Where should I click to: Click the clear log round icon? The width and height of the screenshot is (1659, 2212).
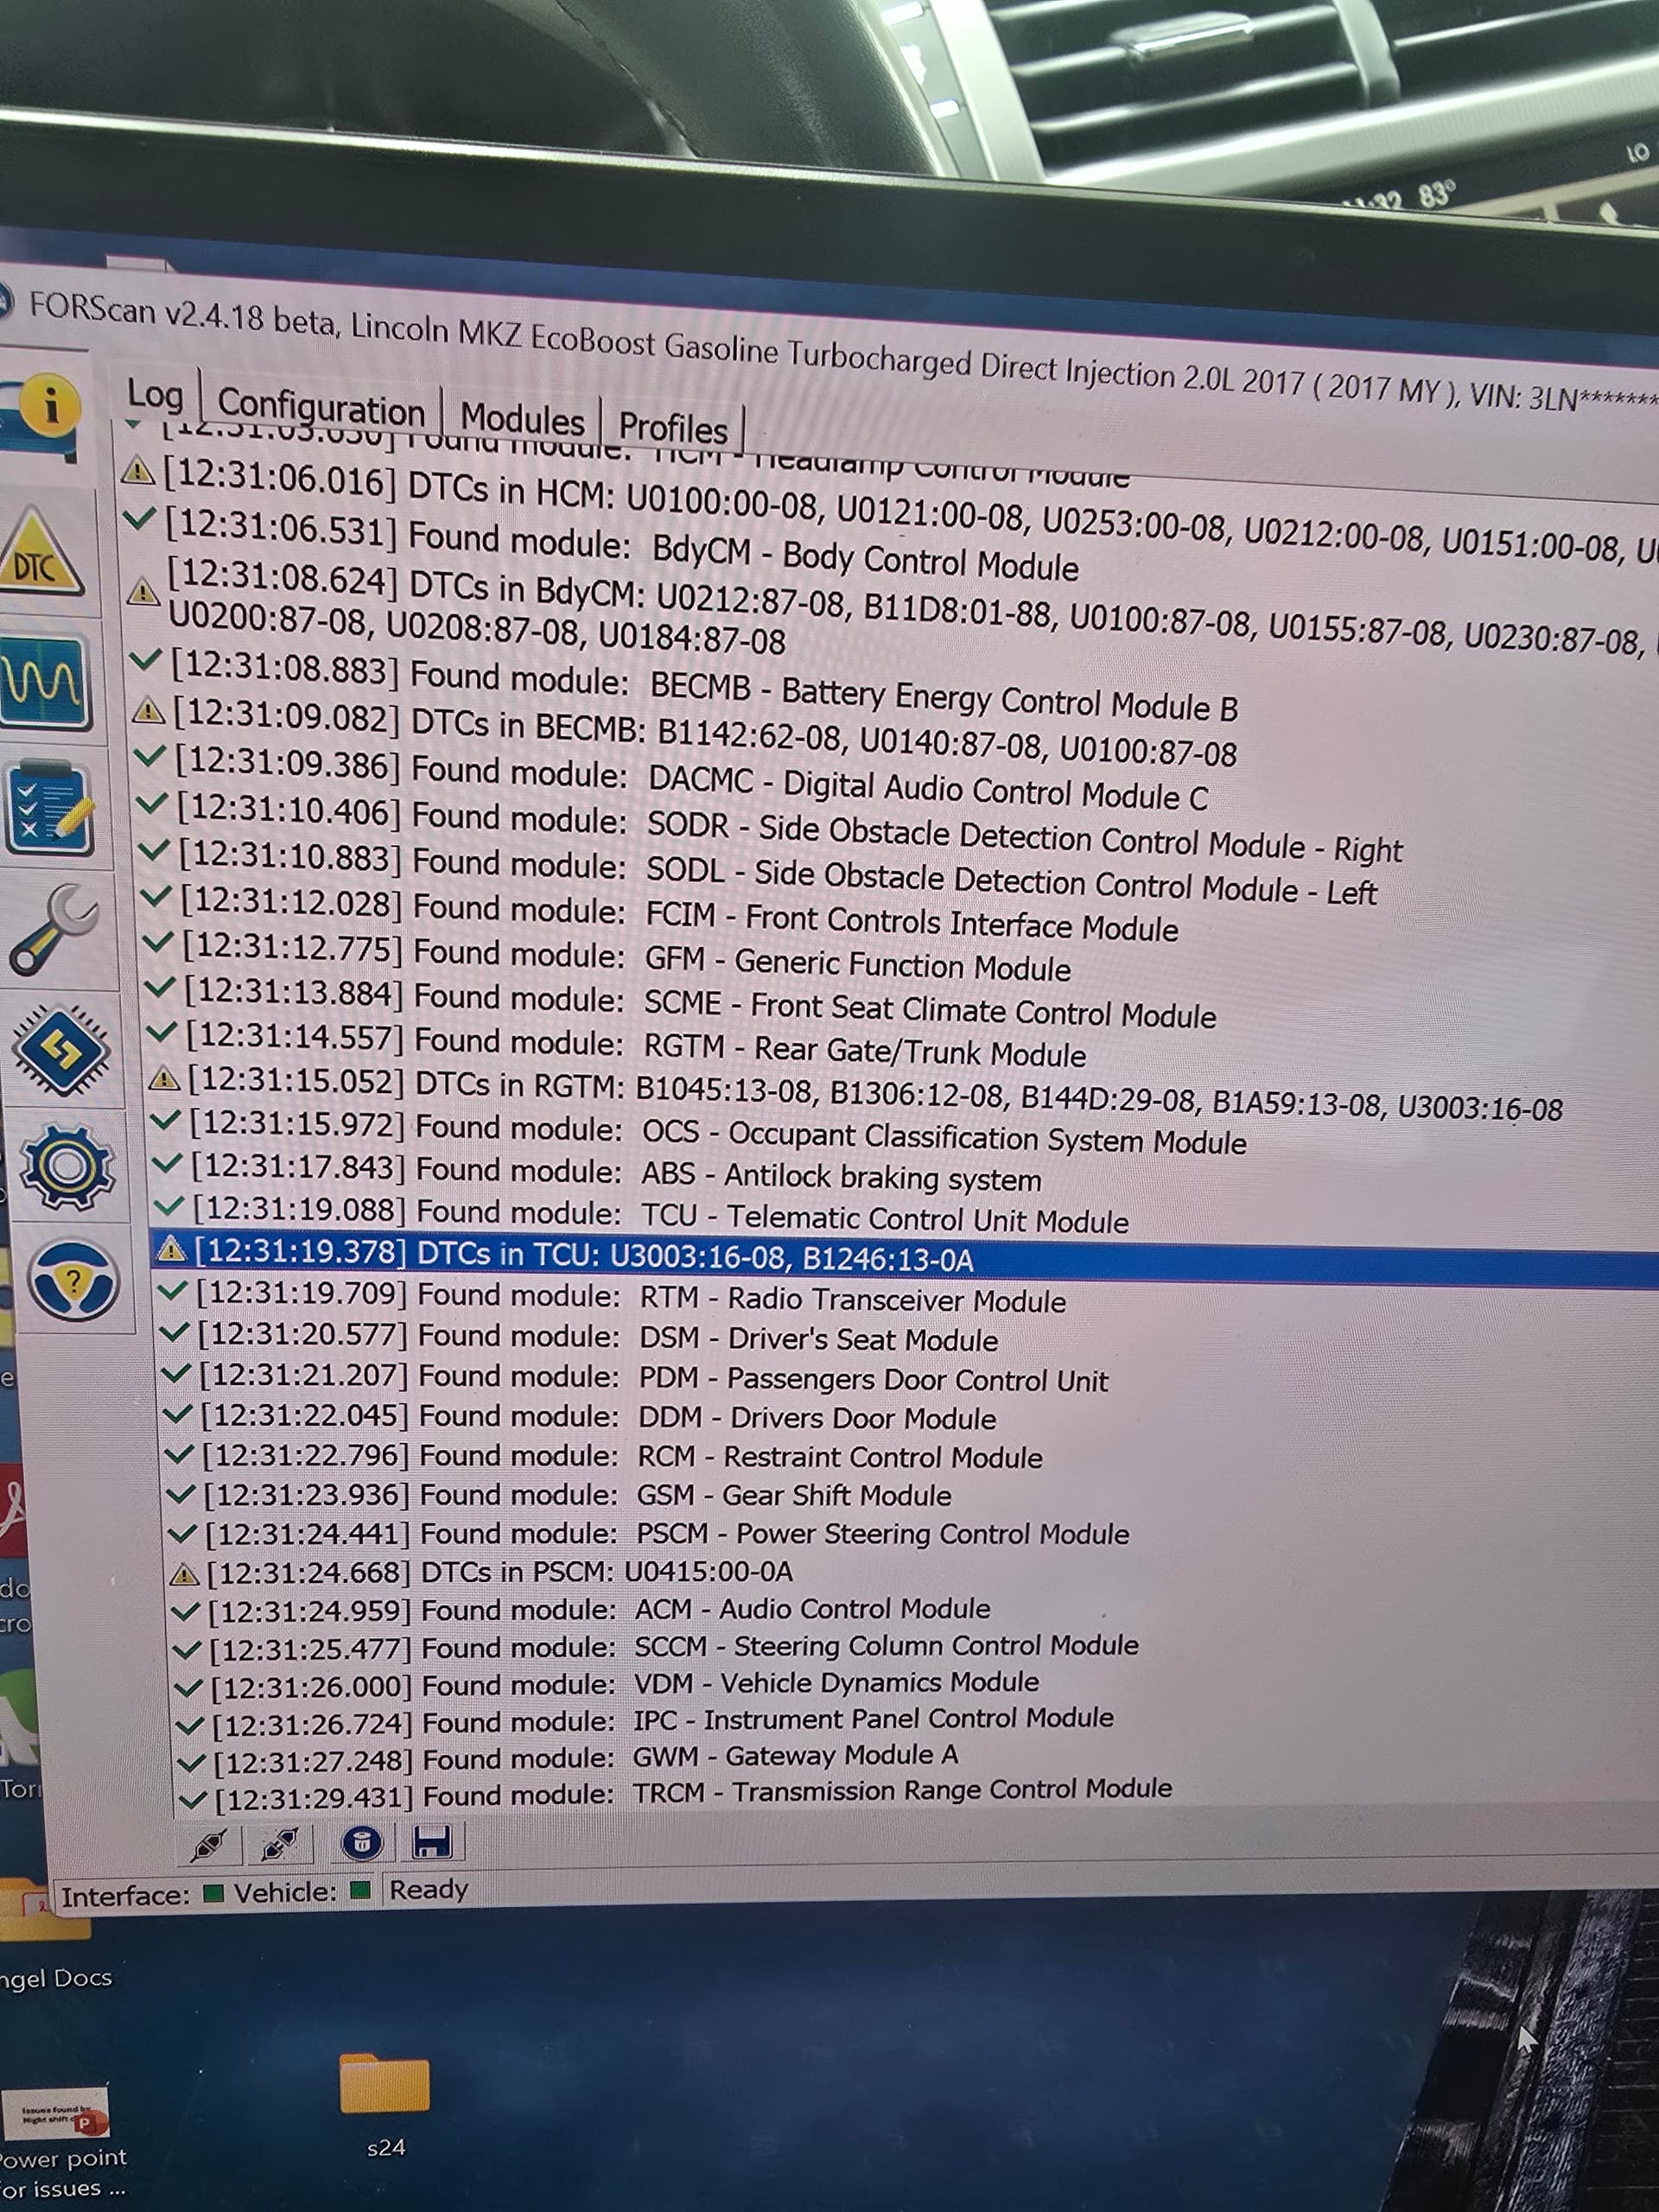(x=361, y=1842)
